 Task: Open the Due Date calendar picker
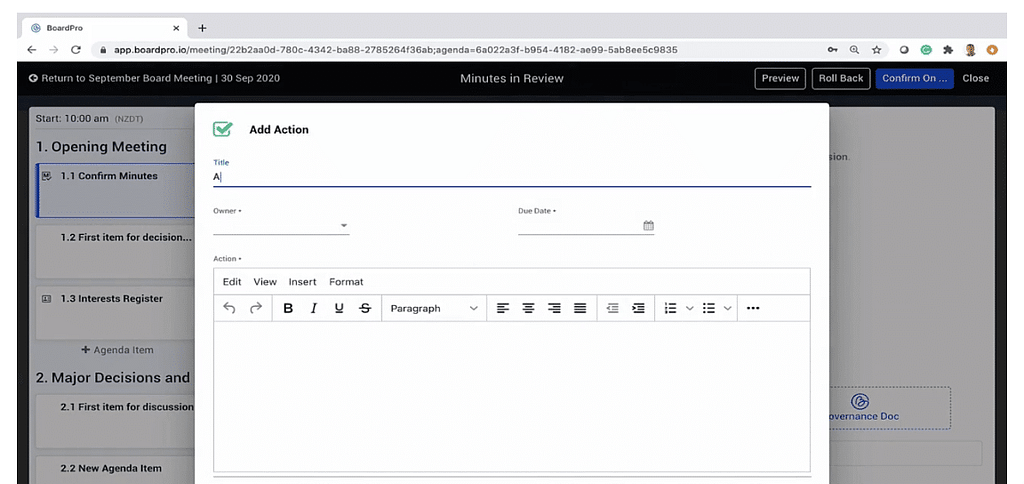pyautogui.click(x=648, y=226)
